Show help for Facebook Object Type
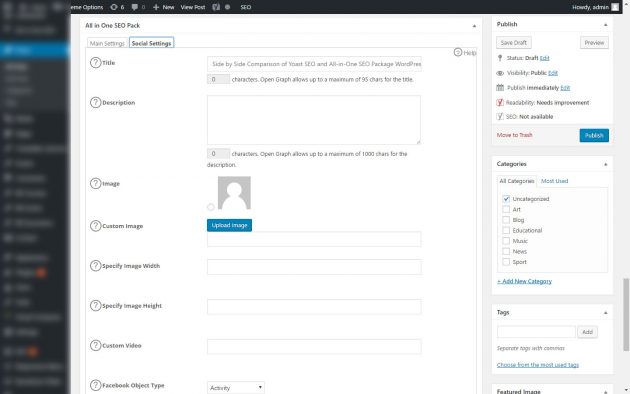630x394 pixels. point(95,385)
